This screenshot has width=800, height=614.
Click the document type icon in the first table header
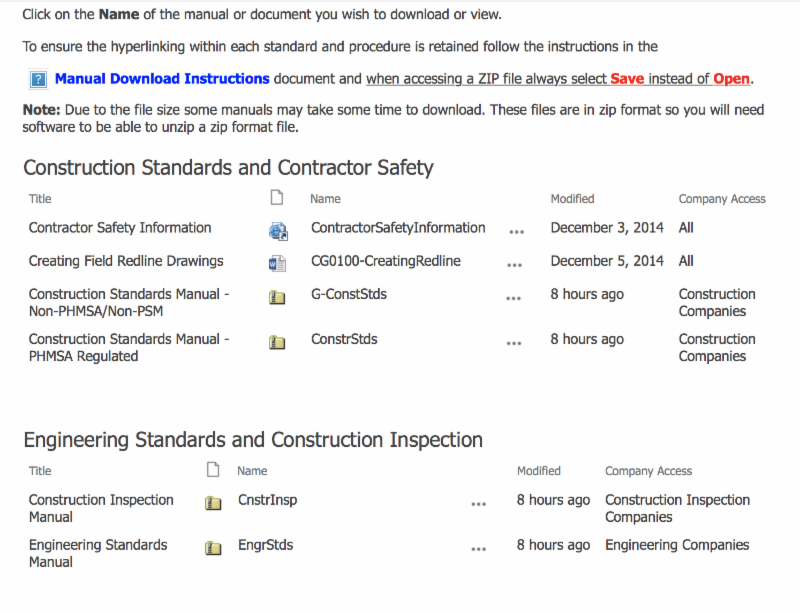click(x=277, y=198)
